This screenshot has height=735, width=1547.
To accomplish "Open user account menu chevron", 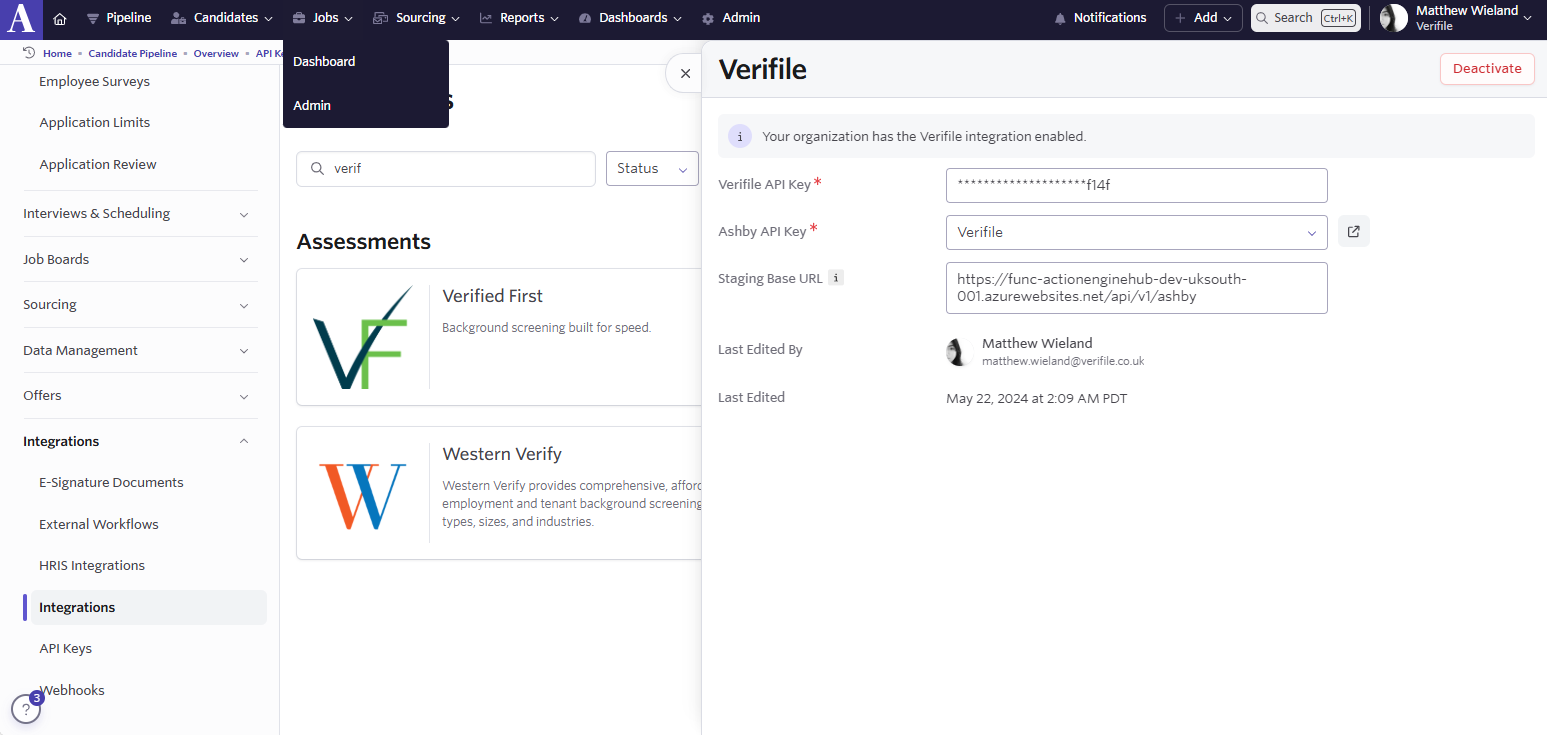I will click(1527, 18).
